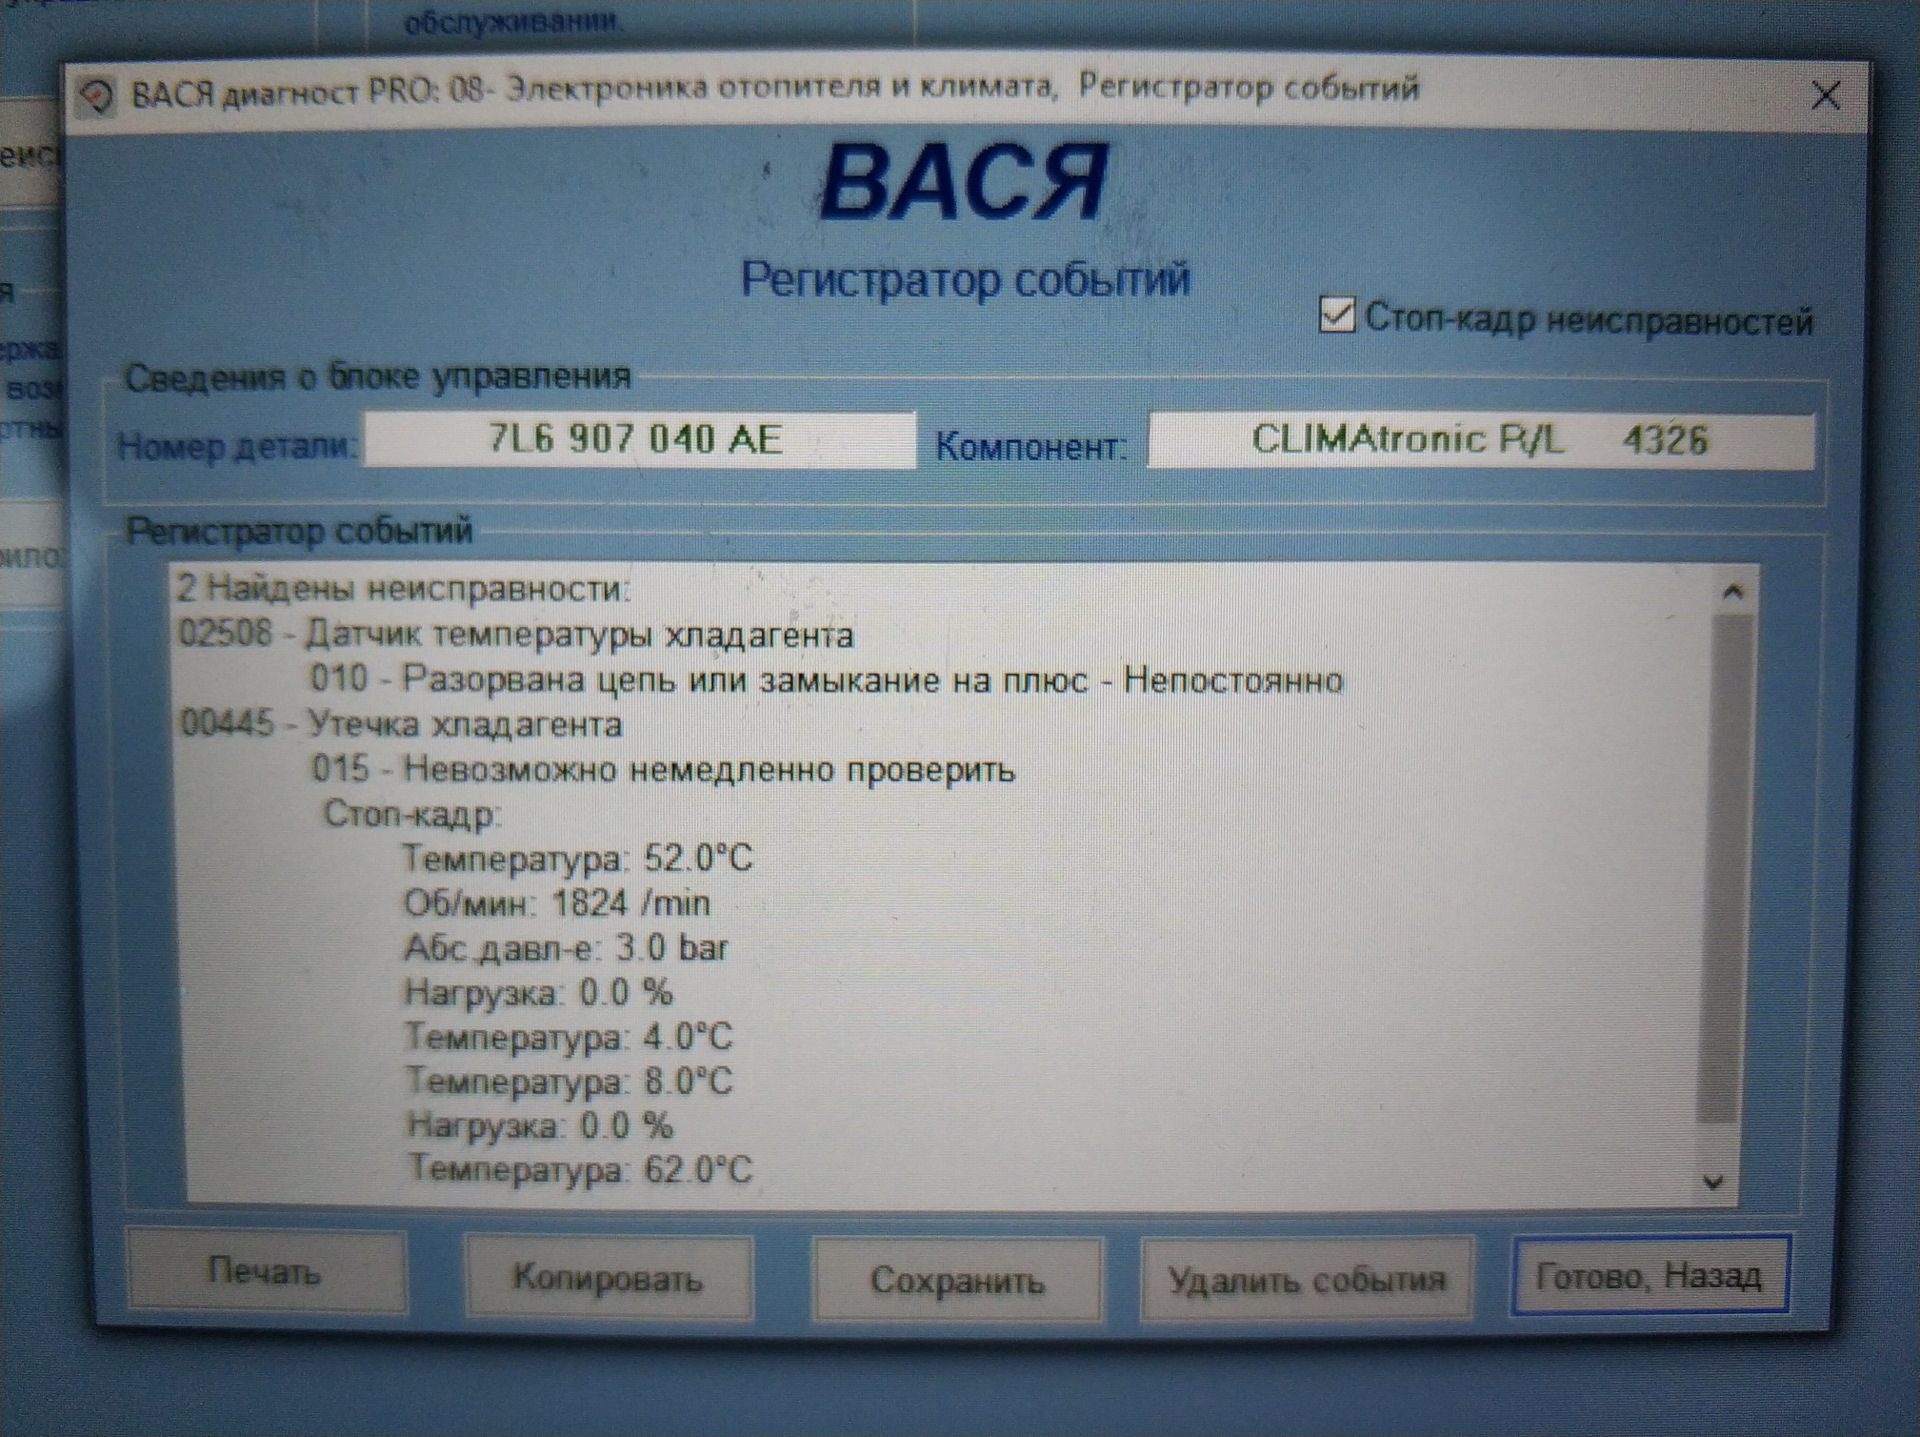This screenshot has height=1437, width=1920.
Task: Click the scroll up arrow of fault list
Action: click(1733, 591)
